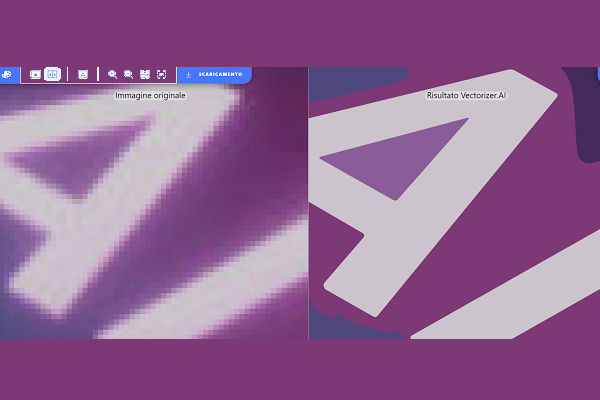
Task: Select the side-by-side comparison view
Action: coord(52,74)
